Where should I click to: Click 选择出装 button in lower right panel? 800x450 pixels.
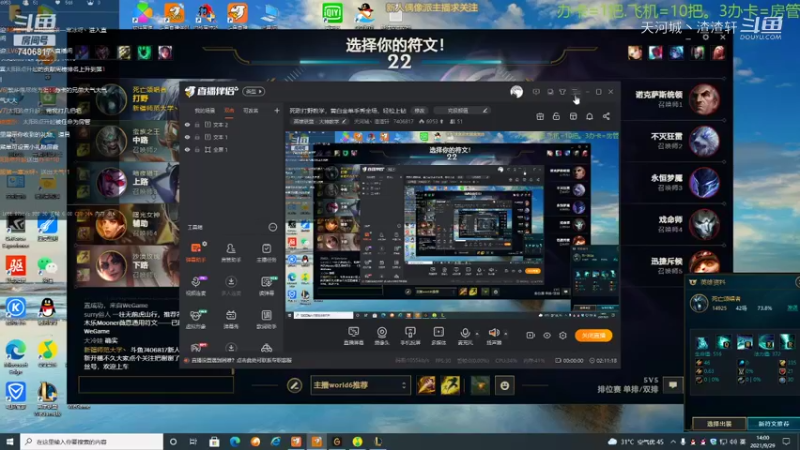[x=719, y=423]
